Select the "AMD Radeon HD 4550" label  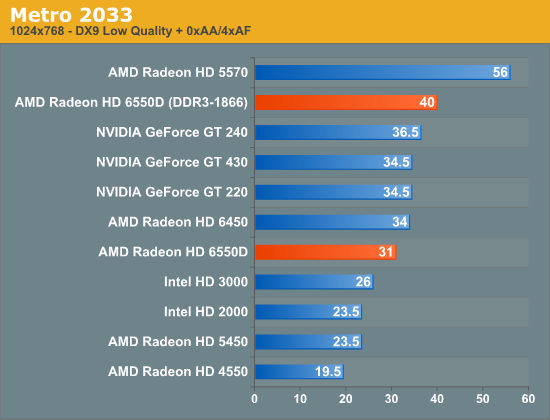(x=178, y=372)
